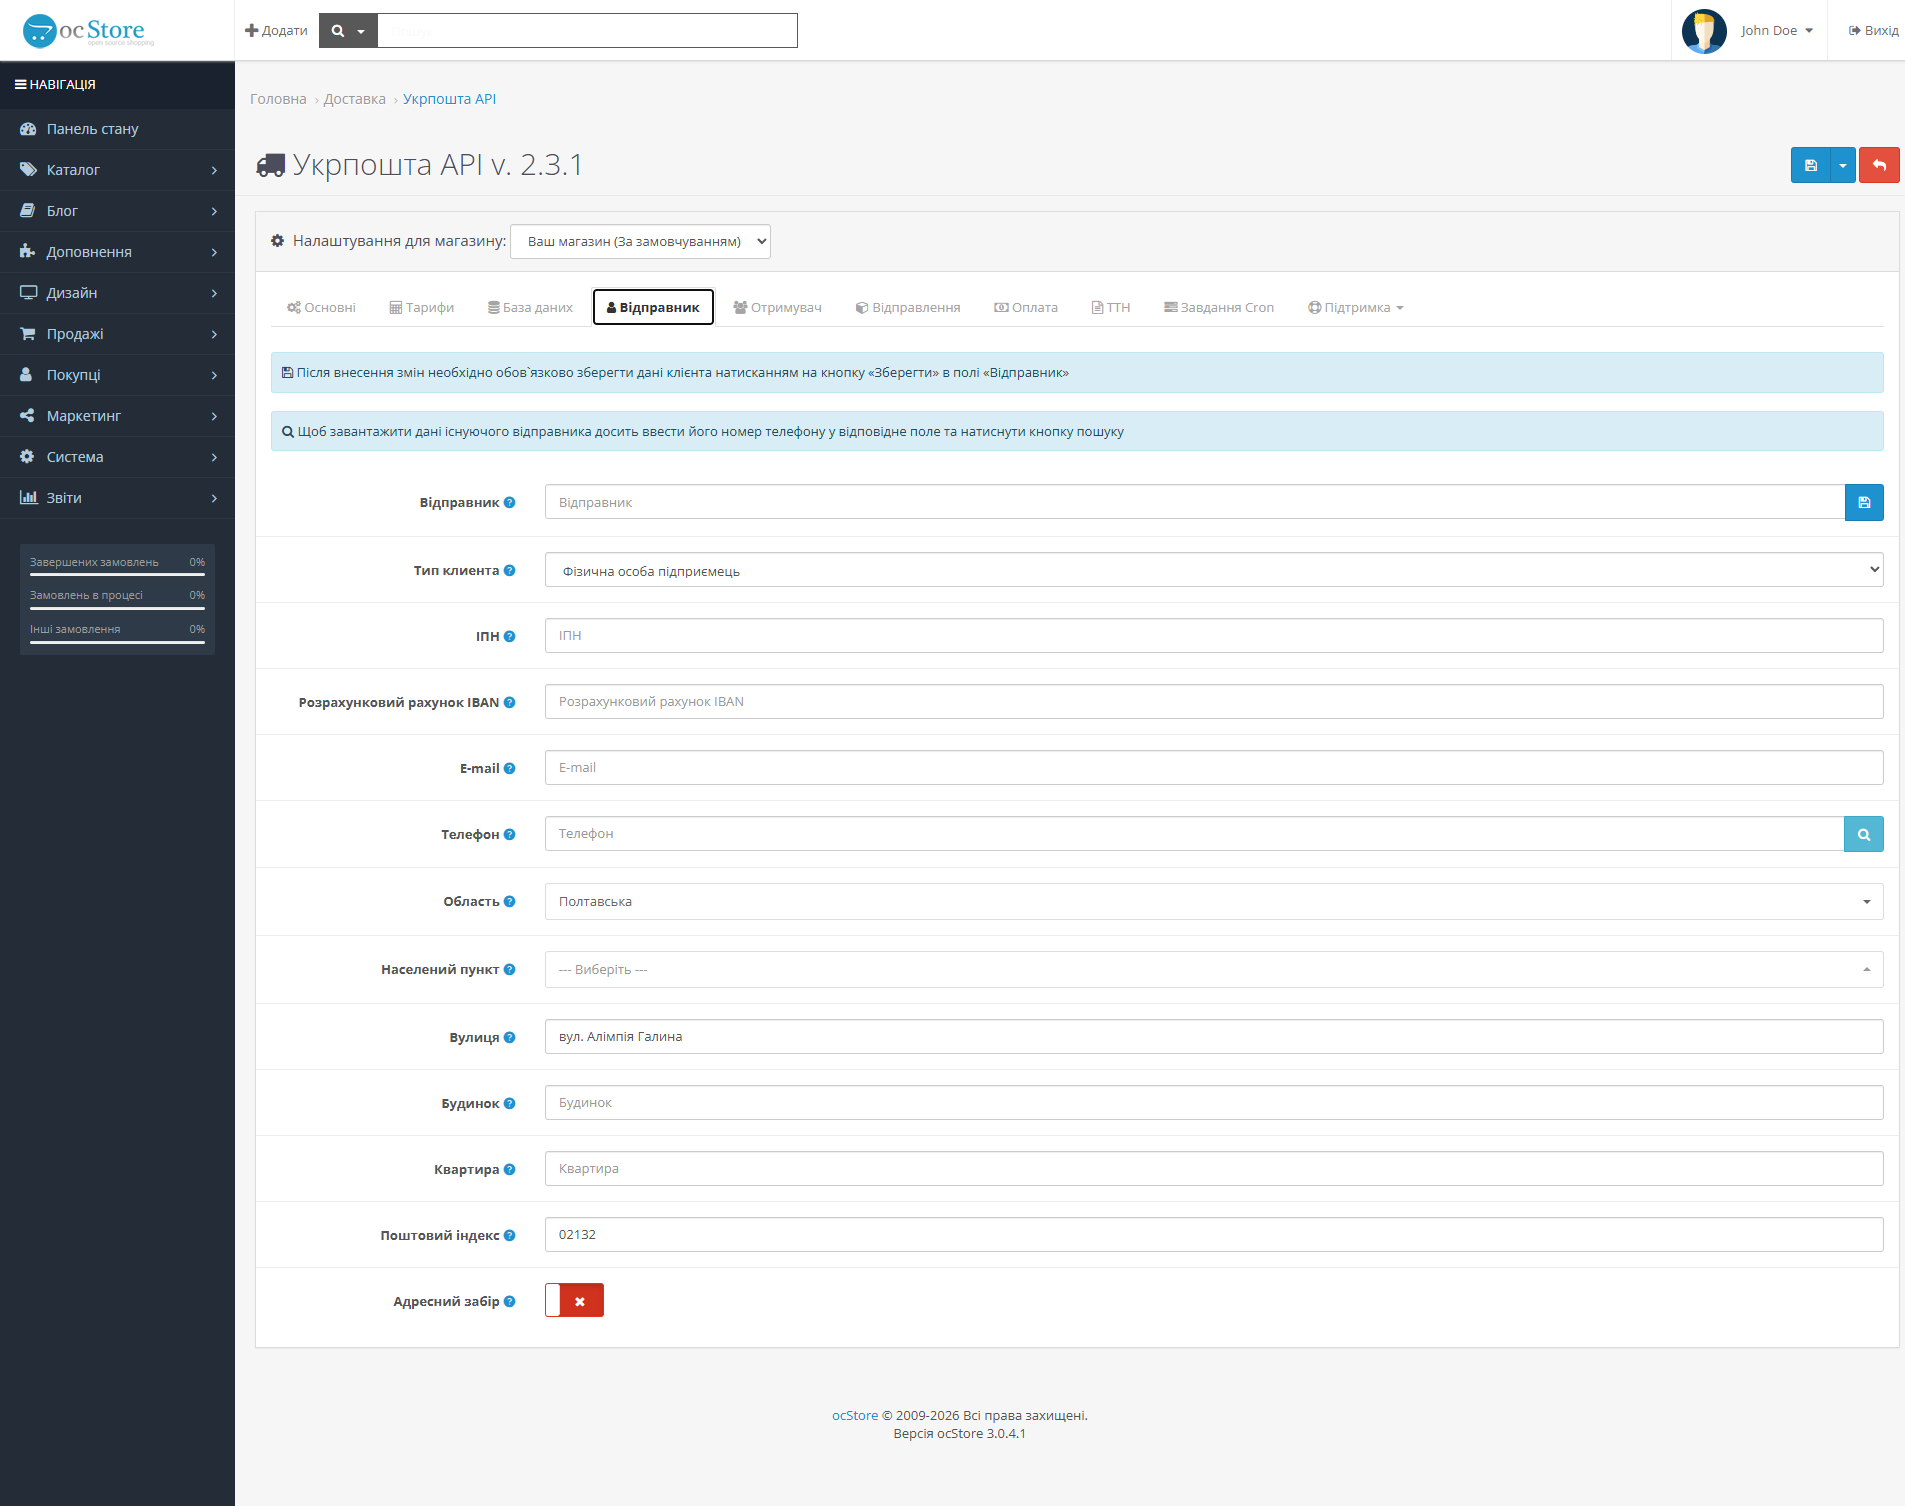This screenshot has width=1905, height=1506.
Task: Expand the Продажі sidebar menu
Action: (117, 334)
